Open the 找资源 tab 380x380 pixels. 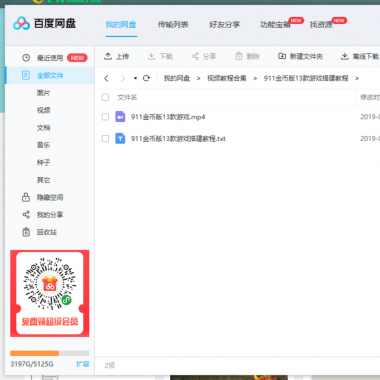click(321, 24)
